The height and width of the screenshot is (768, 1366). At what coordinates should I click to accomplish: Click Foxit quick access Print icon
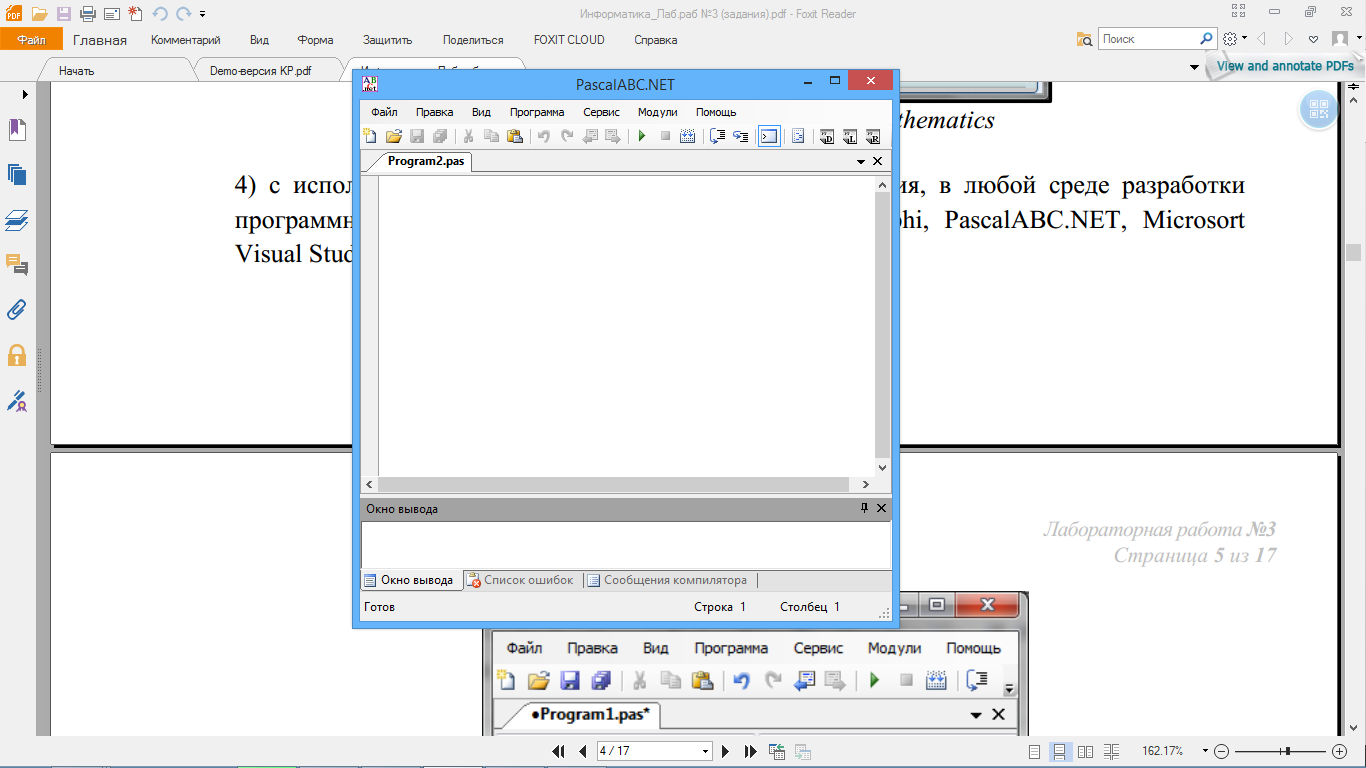(87, 14)
